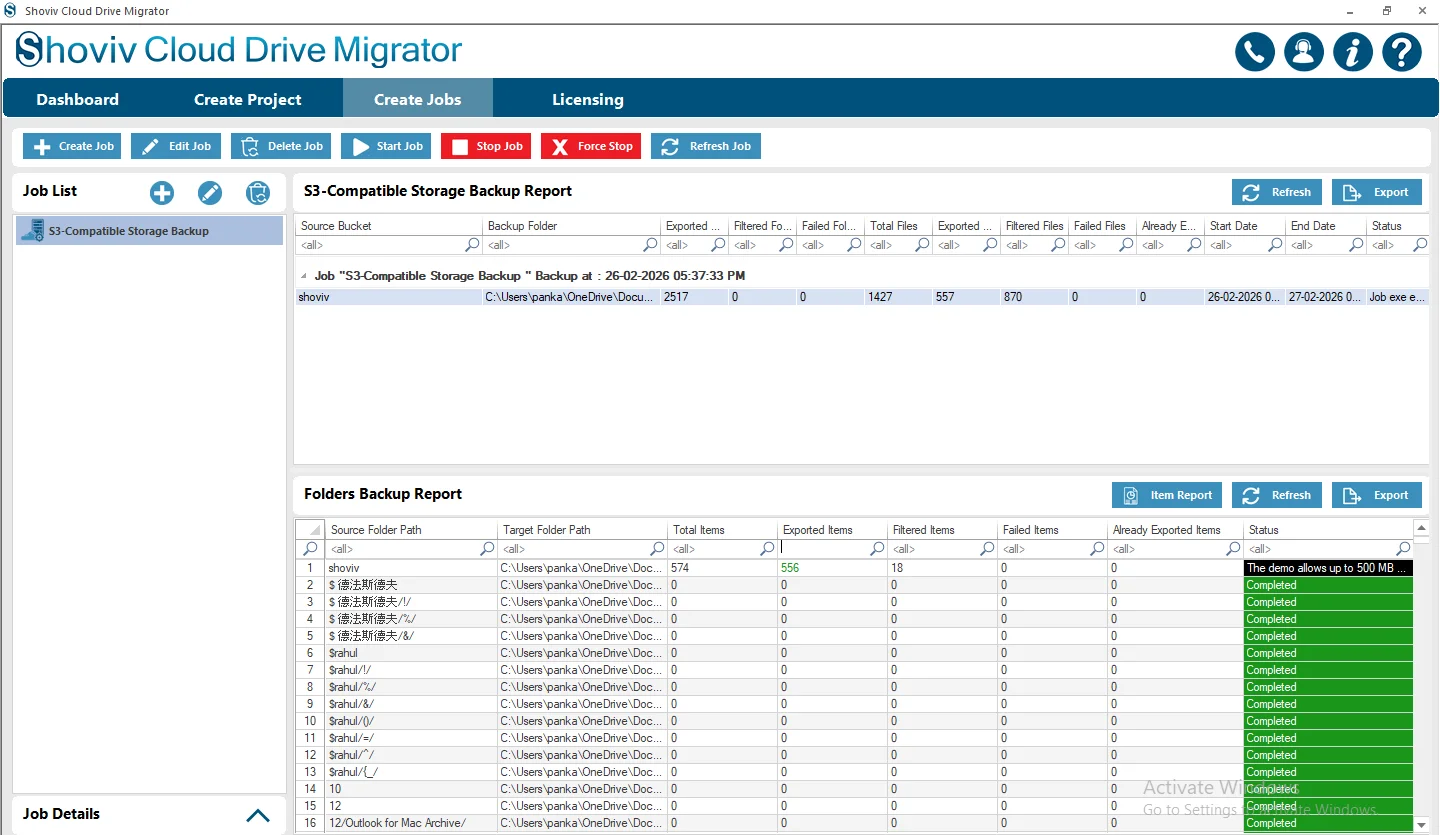Open the Licensing tab
This screenshot has height=835, width=1440.
point(588,99)
